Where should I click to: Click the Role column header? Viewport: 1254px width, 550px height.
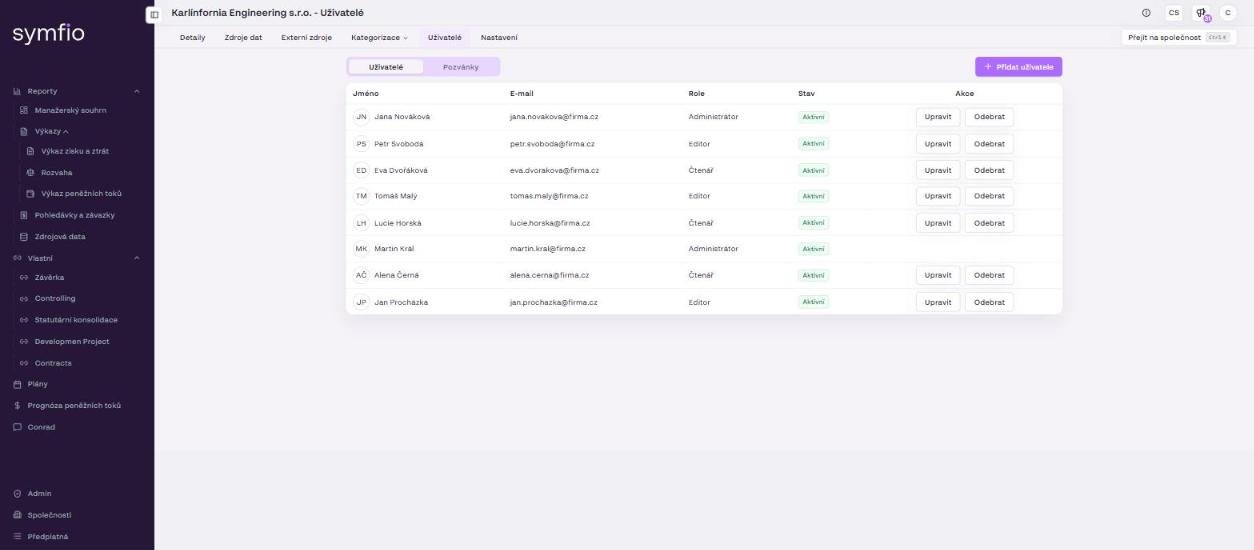pos(697,93)
